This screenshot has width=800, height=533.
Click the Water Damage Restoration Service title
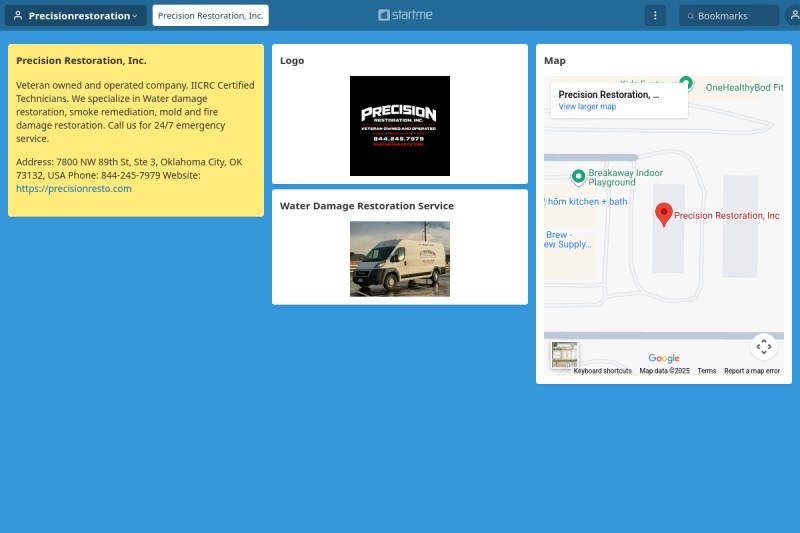point(367,206)
